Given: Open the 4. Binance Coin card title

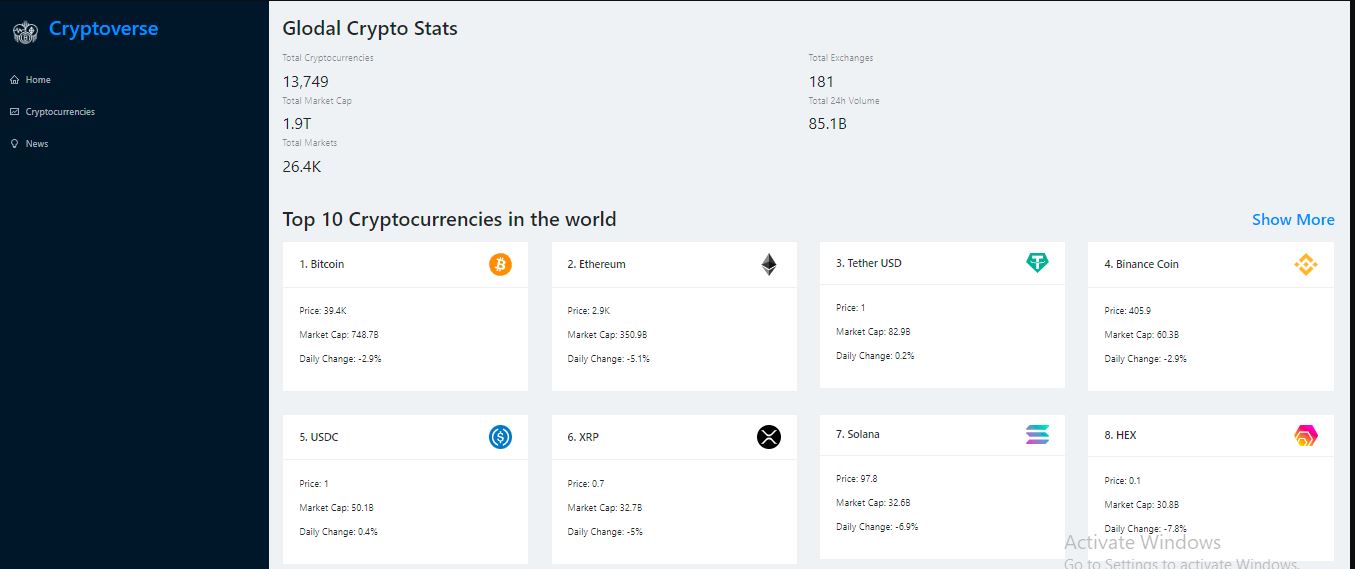Looking at the screenshot, I should coord(1141,264).
